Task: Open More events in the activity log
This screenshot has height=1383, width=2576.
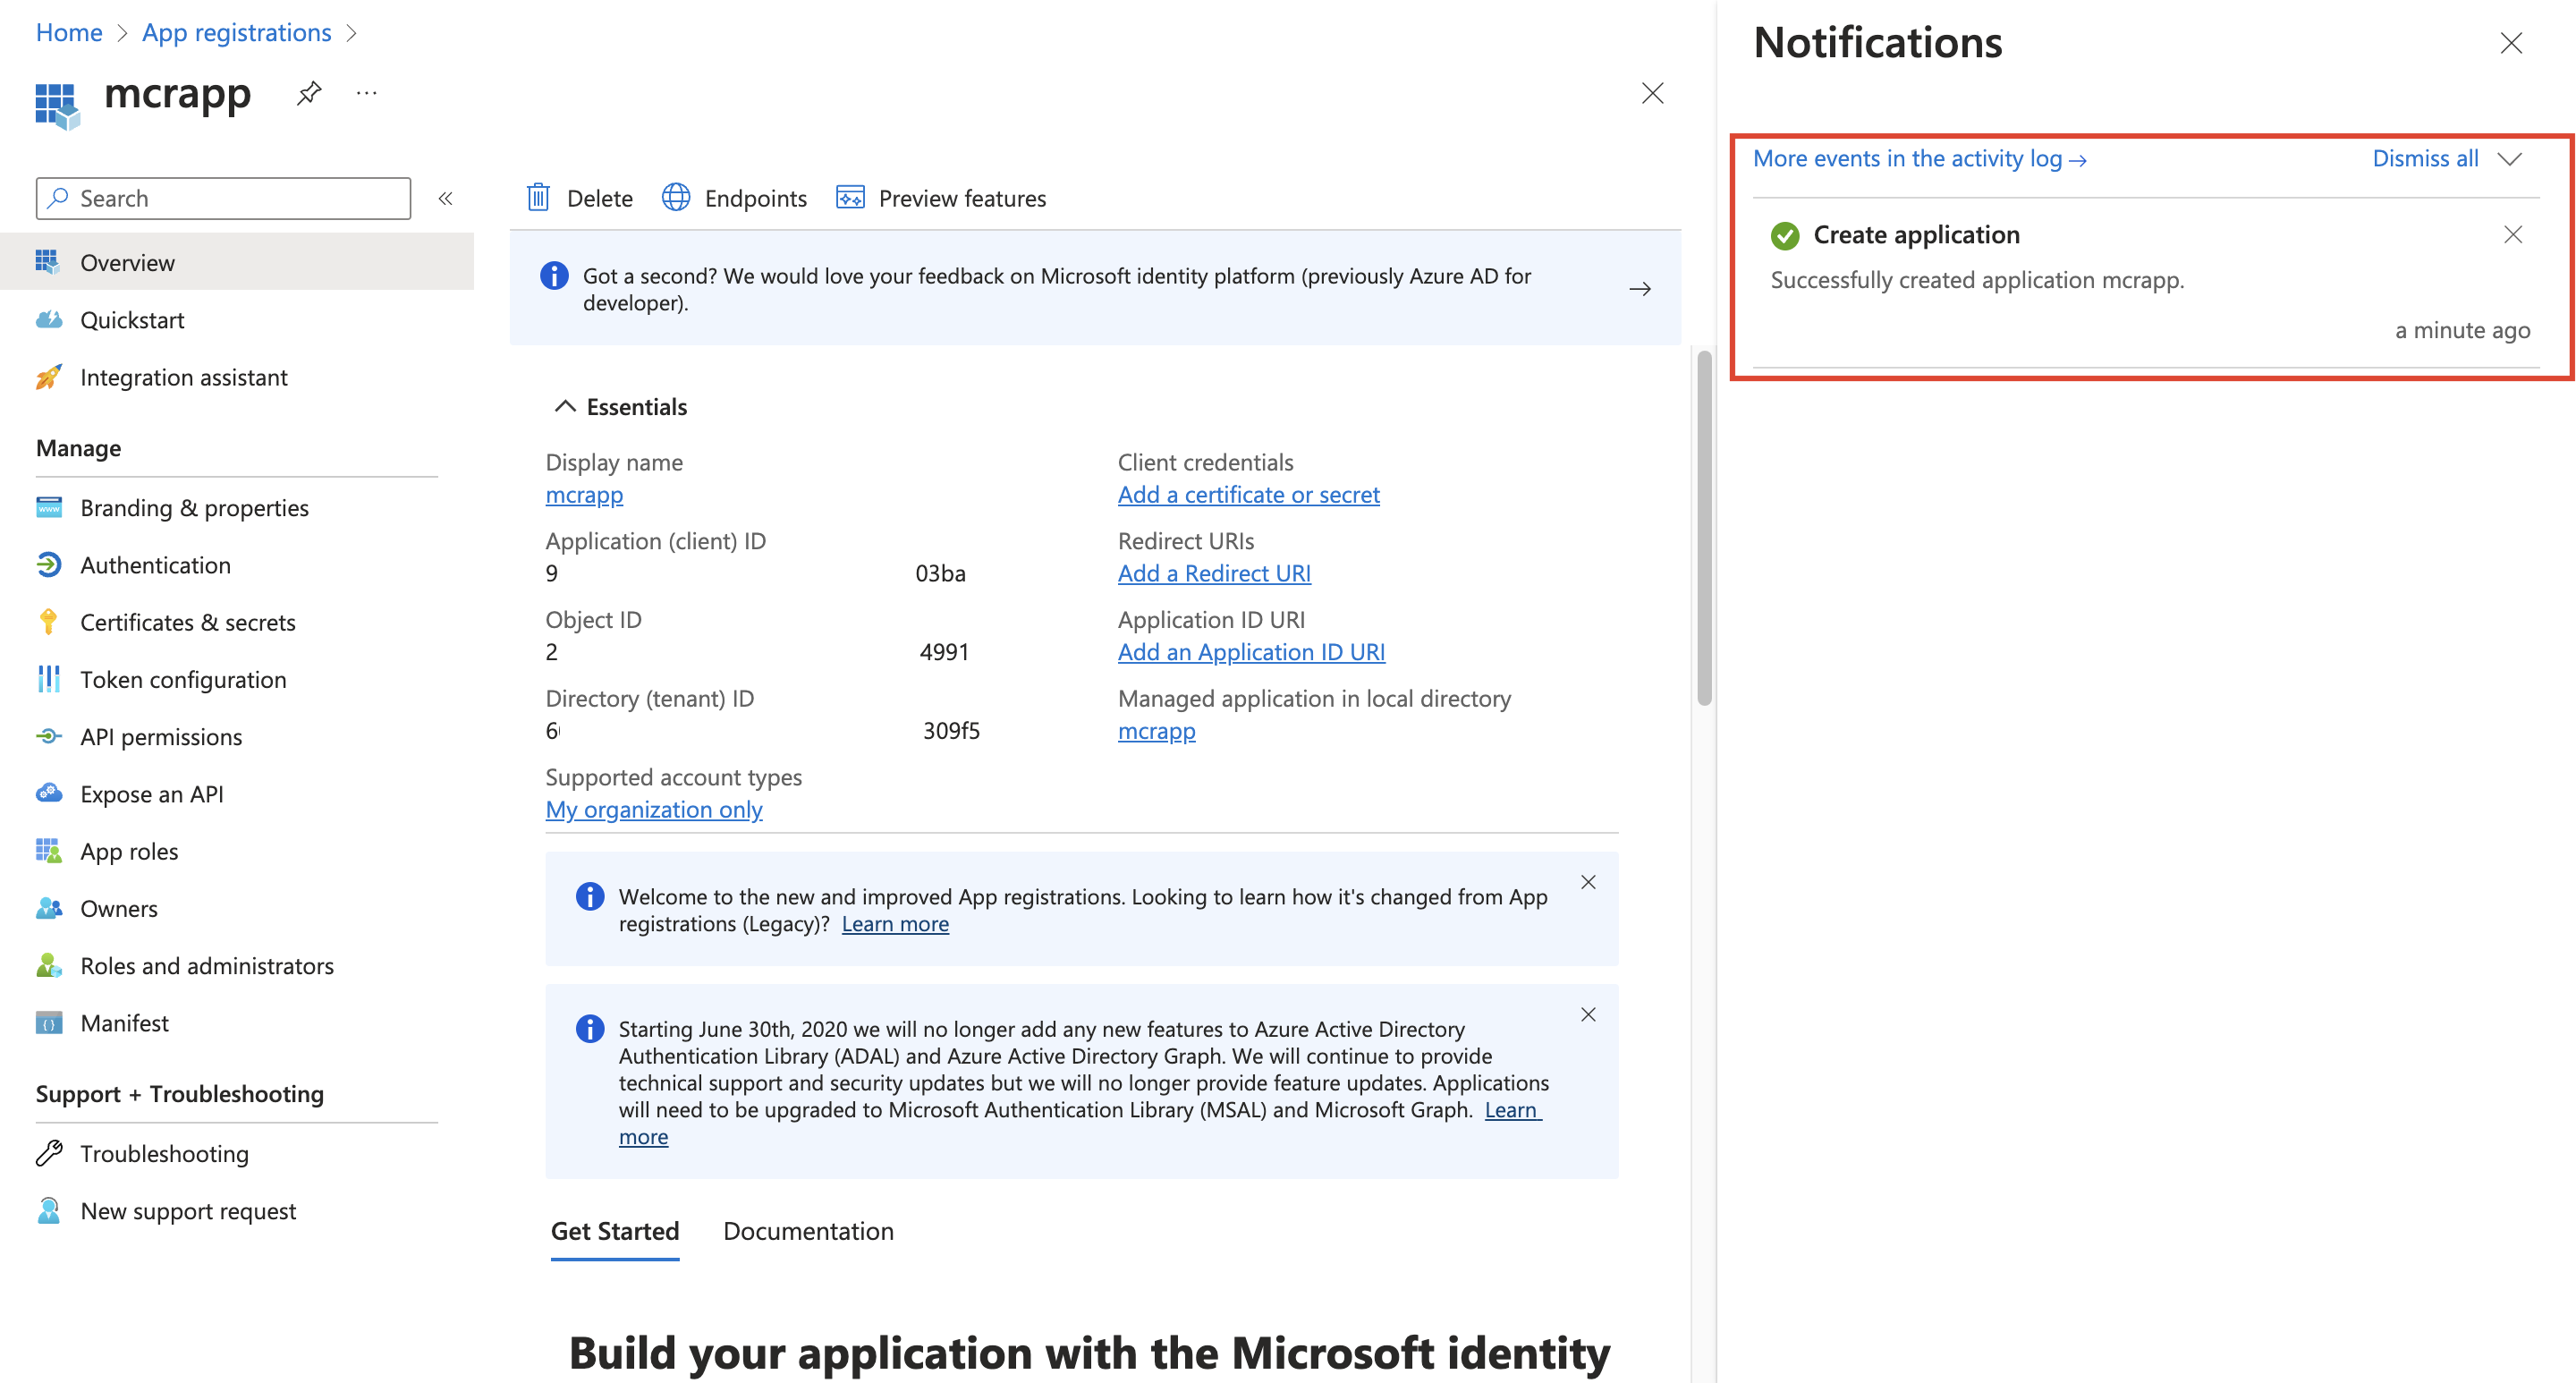Action: point(1919,158)
